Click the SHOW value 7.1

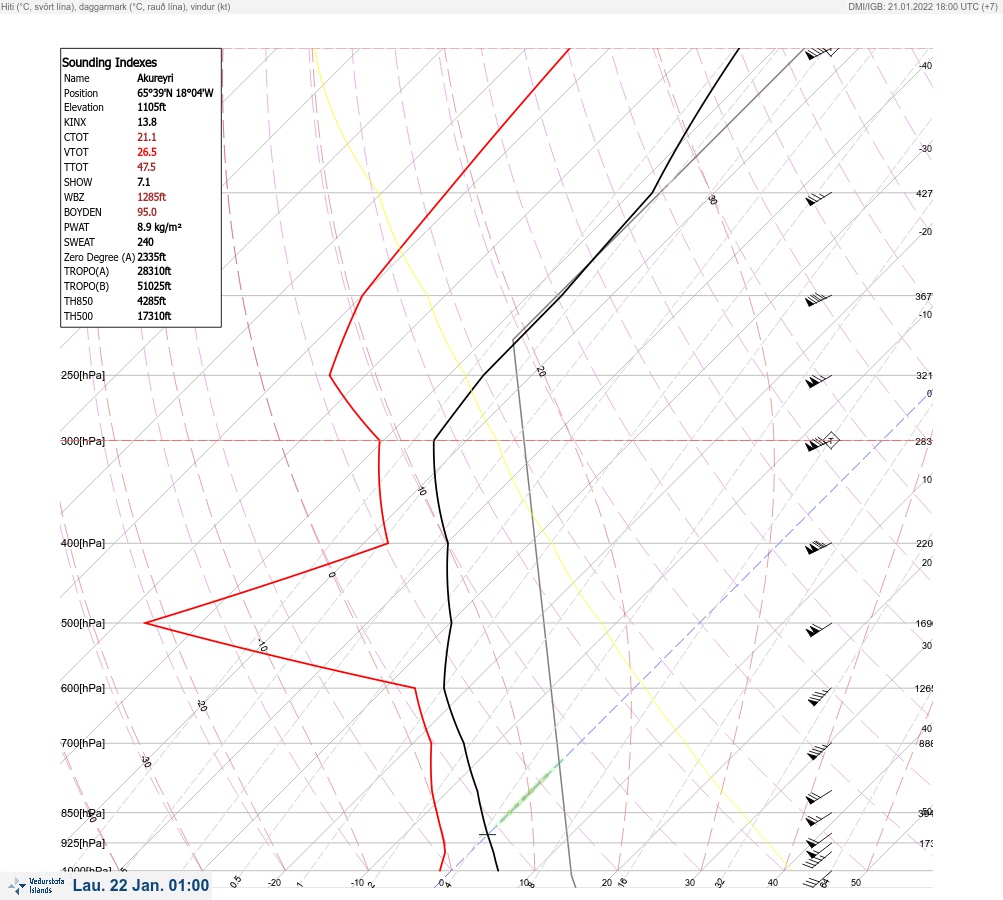(143, 182)
